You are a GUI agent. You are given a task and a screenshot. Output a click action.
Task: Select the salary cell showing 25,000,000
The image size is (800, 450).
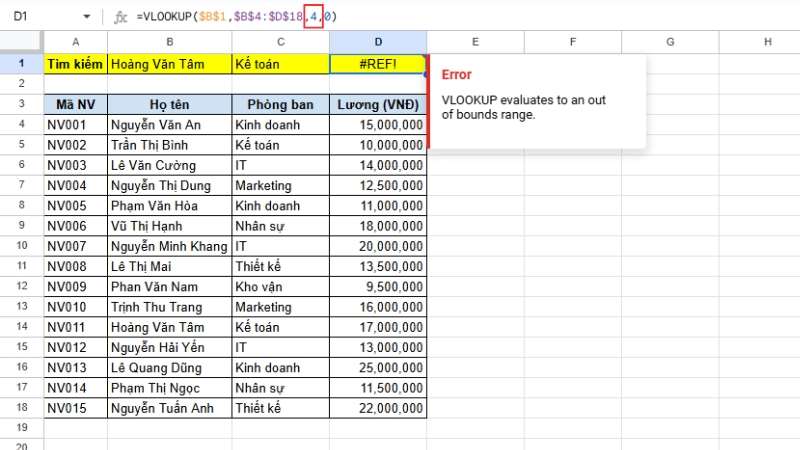coord(378,367)
